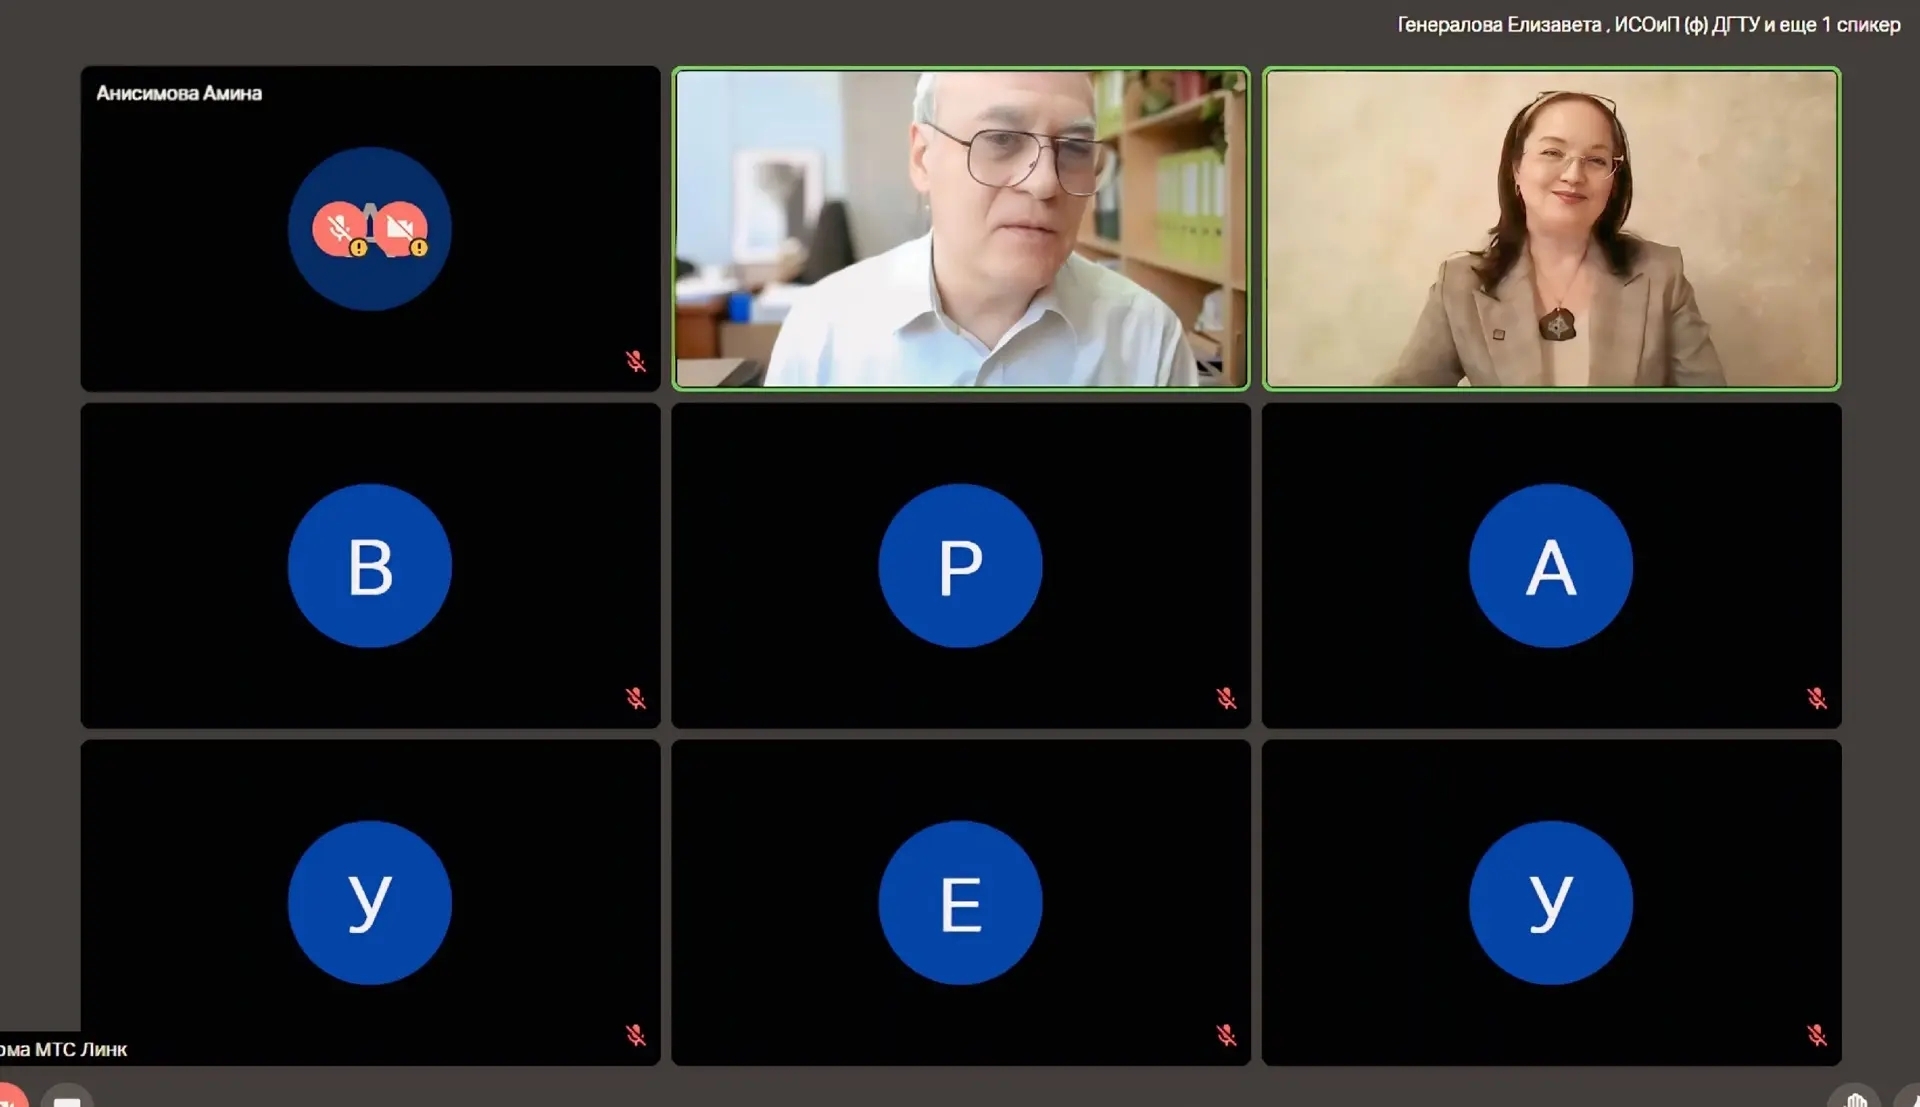Click the muted microphone icon in the B tile
Viewport: 1920px width, 1107px height.
635,698
